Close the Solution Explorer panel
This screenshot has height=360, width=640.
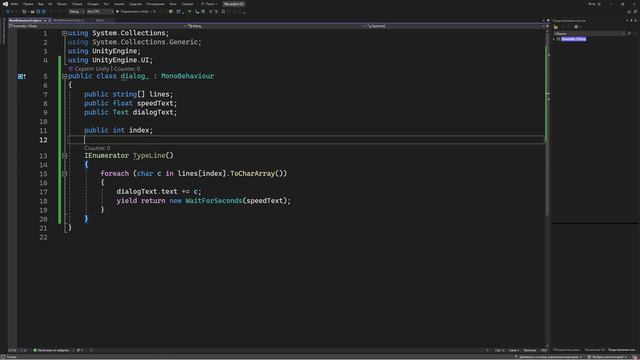coord(636,20)
